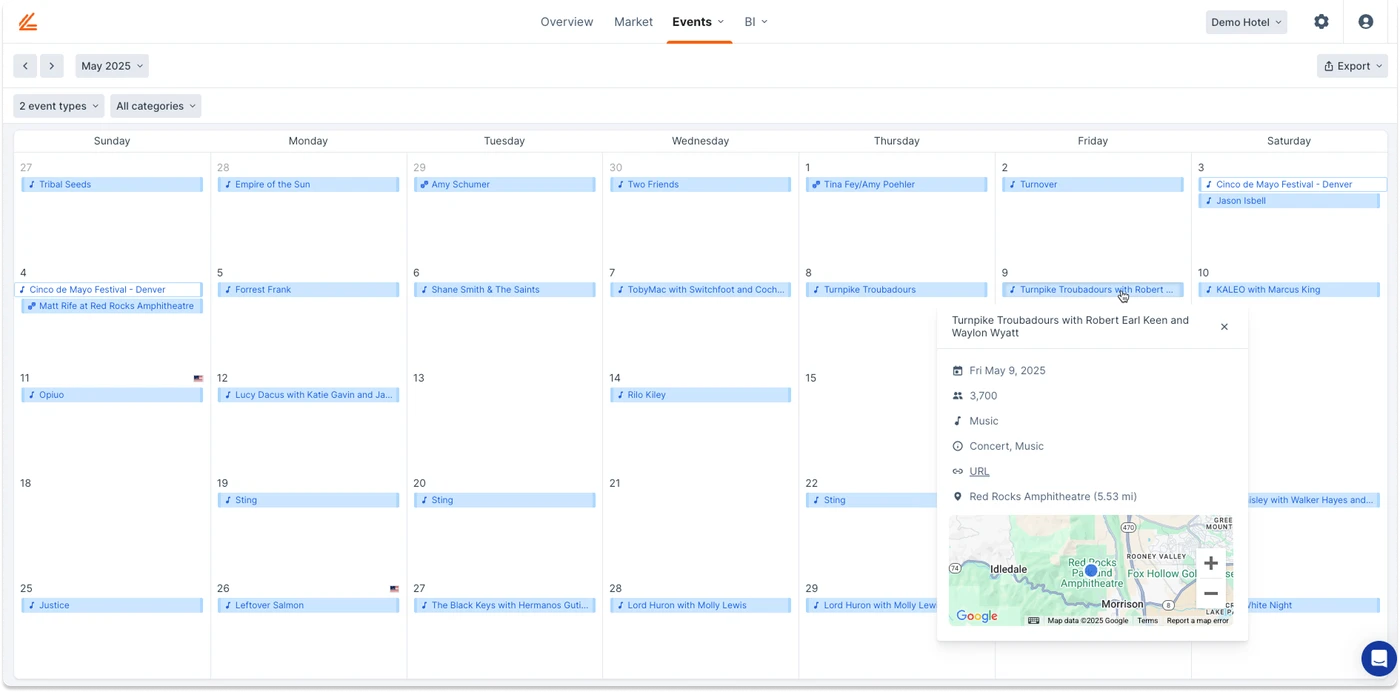Open the May 2025 month dropdown
Screen dimensions: 1400x692
click(x=112, y=66)
